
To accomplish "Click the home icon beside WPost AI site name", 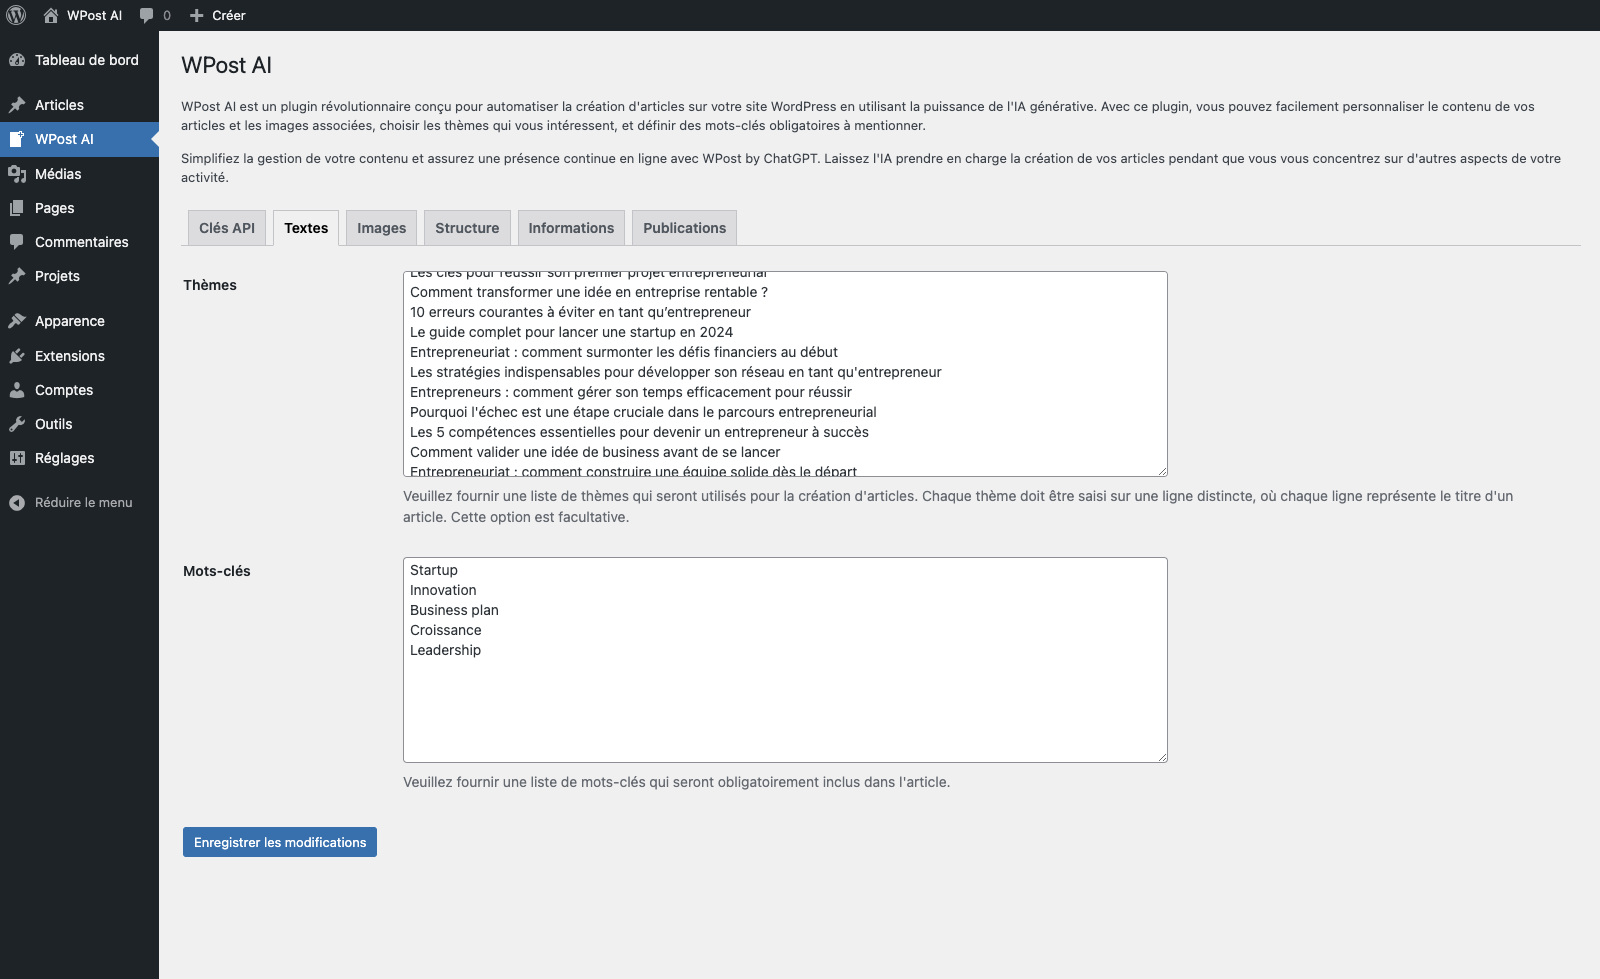I will [51, 15].
